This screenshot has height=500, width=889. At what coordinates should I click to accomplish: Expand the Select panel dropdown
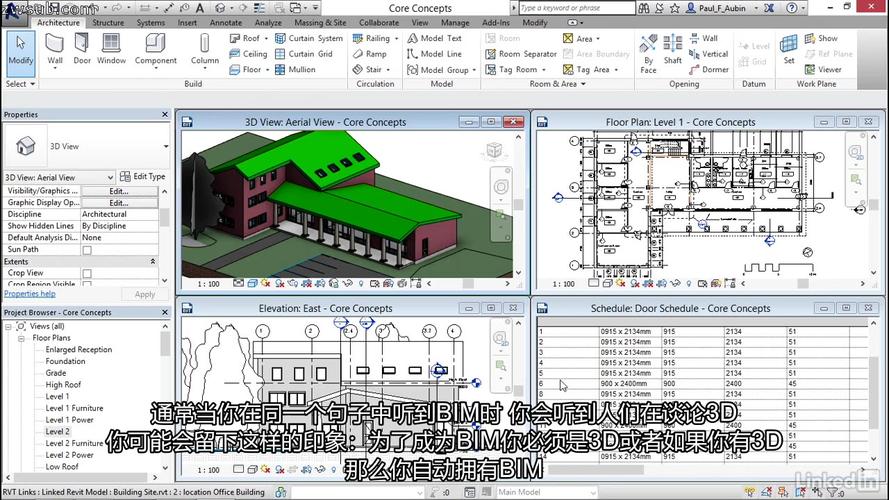(20, 84)
